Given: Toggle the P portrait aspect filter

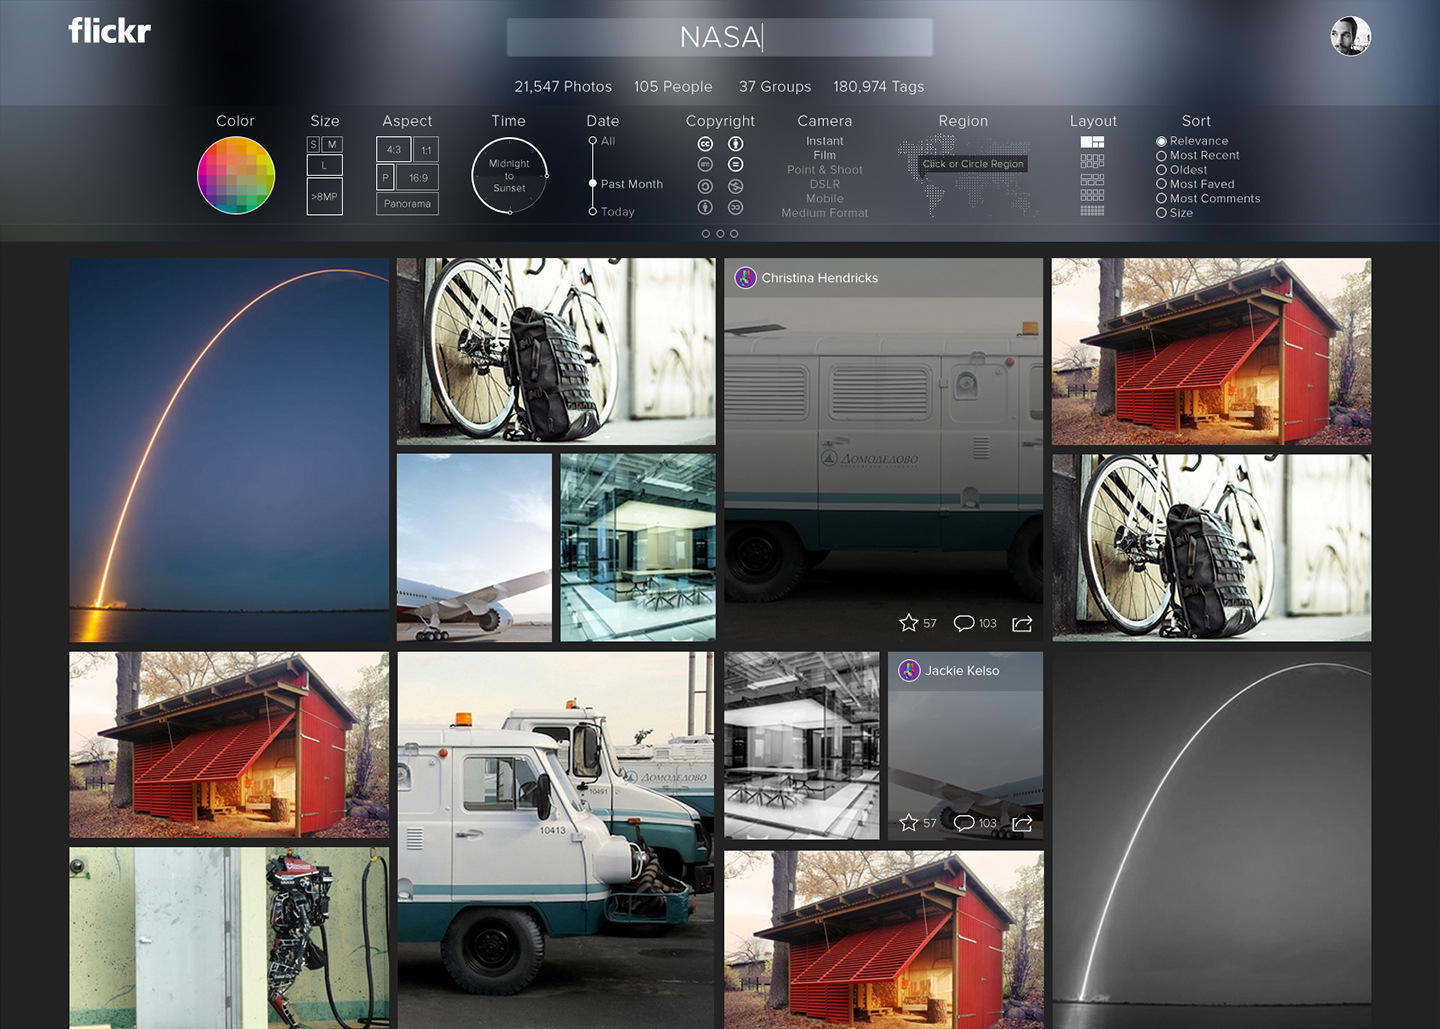Looking at the screenshot, I should (385, 178).
